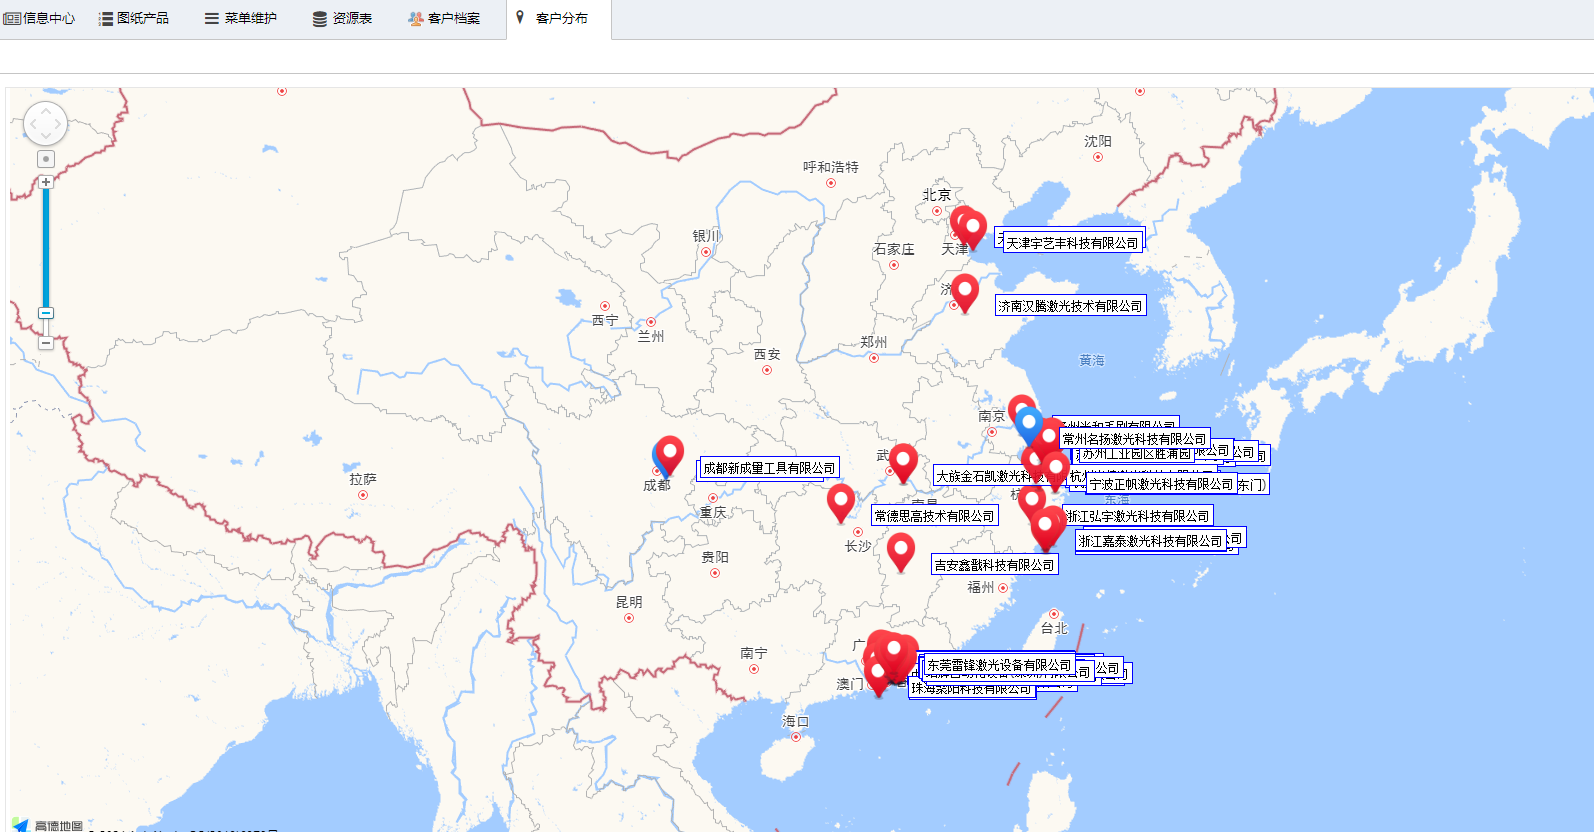
Task: Go to the 资源表 tab
Action: (x=343, y=18)
